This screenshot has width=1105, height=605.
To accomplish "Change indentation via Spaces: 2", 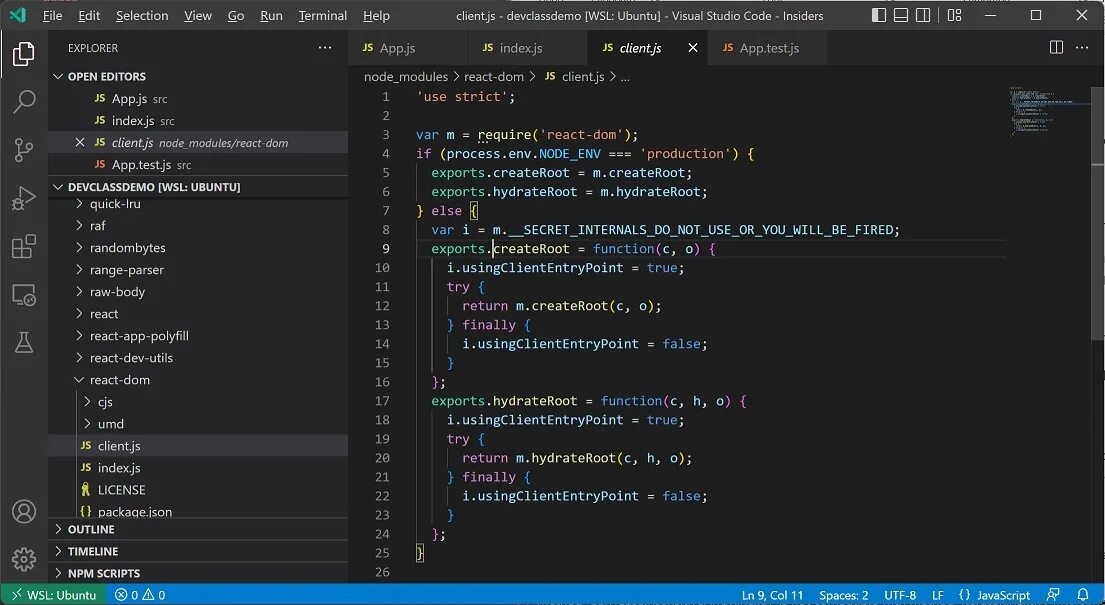I will pos(844,594).
